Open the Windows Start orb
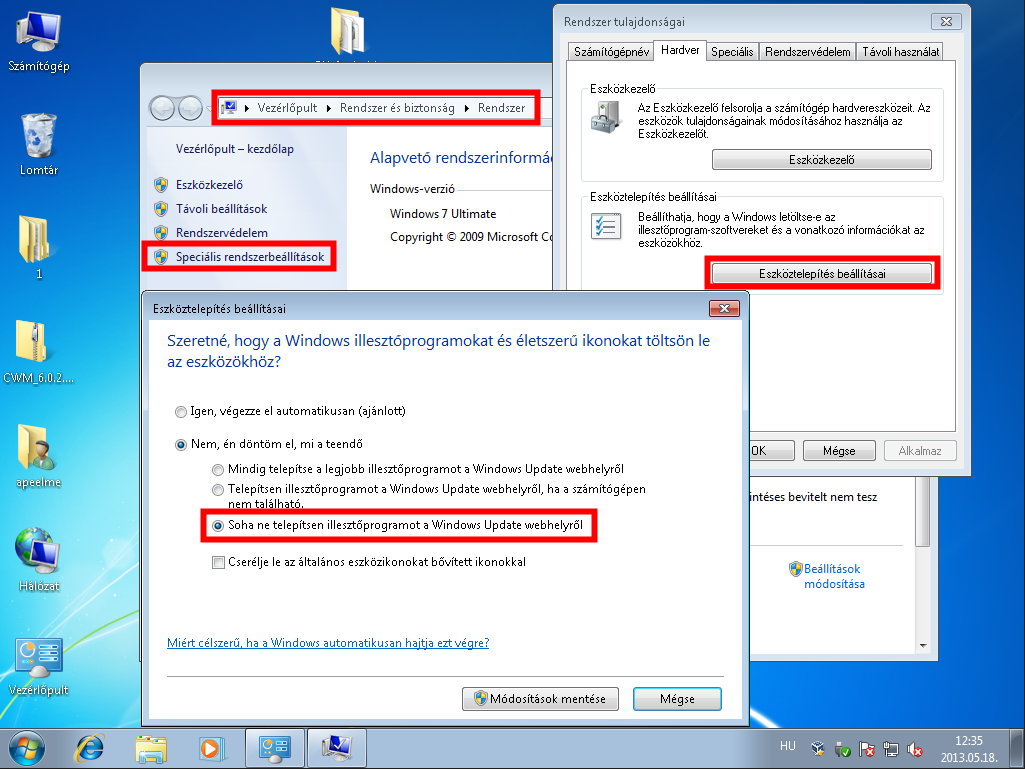This screenshot has height=769, width=1025. point(26,747)
